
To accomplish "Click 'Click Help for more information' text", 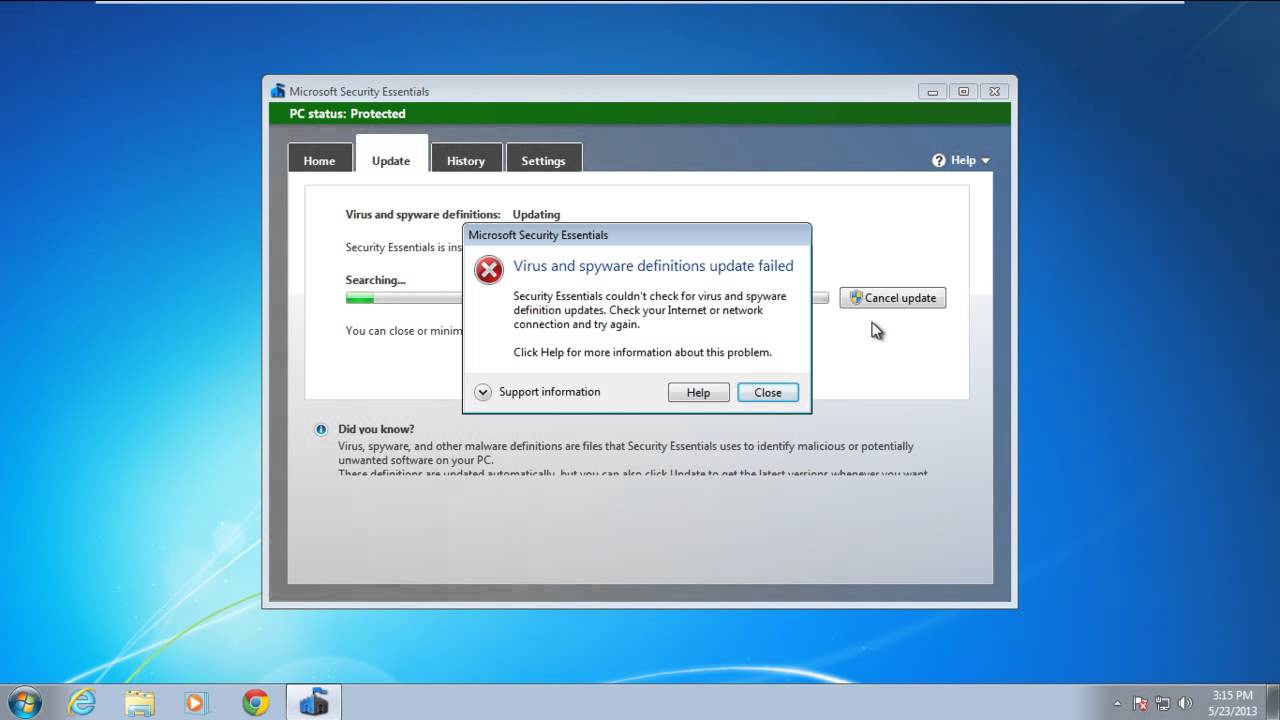I will pyautogui.click(x=642, y=352).
